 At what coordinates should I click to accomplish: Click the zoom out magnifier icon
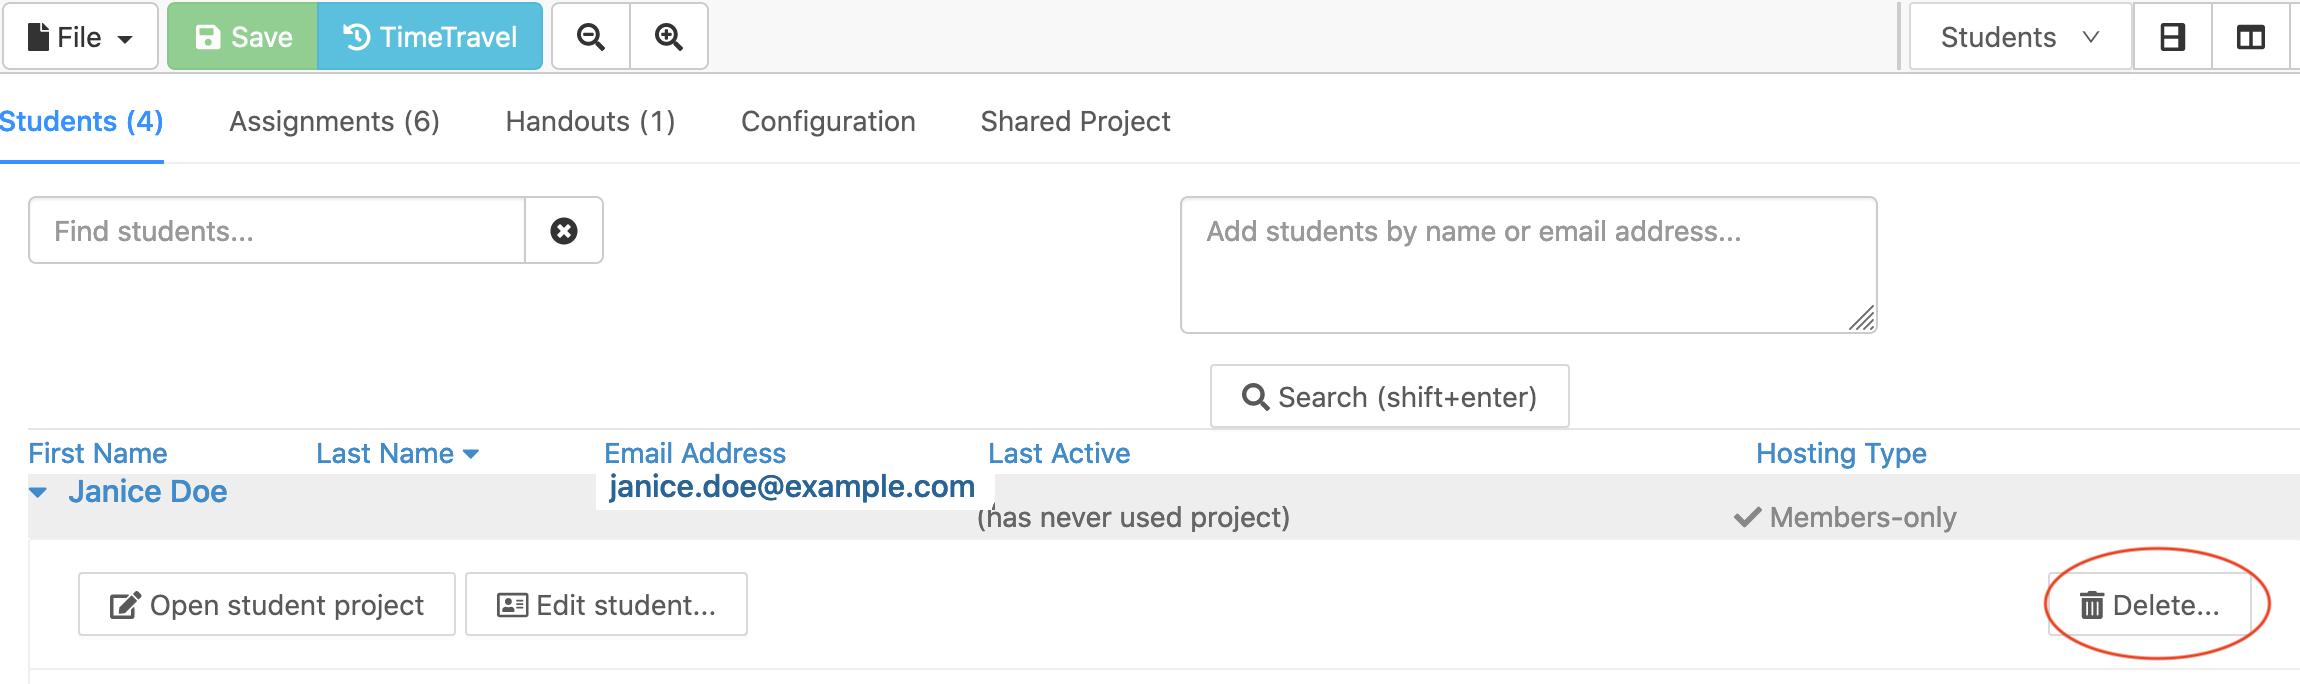(591, 37)
